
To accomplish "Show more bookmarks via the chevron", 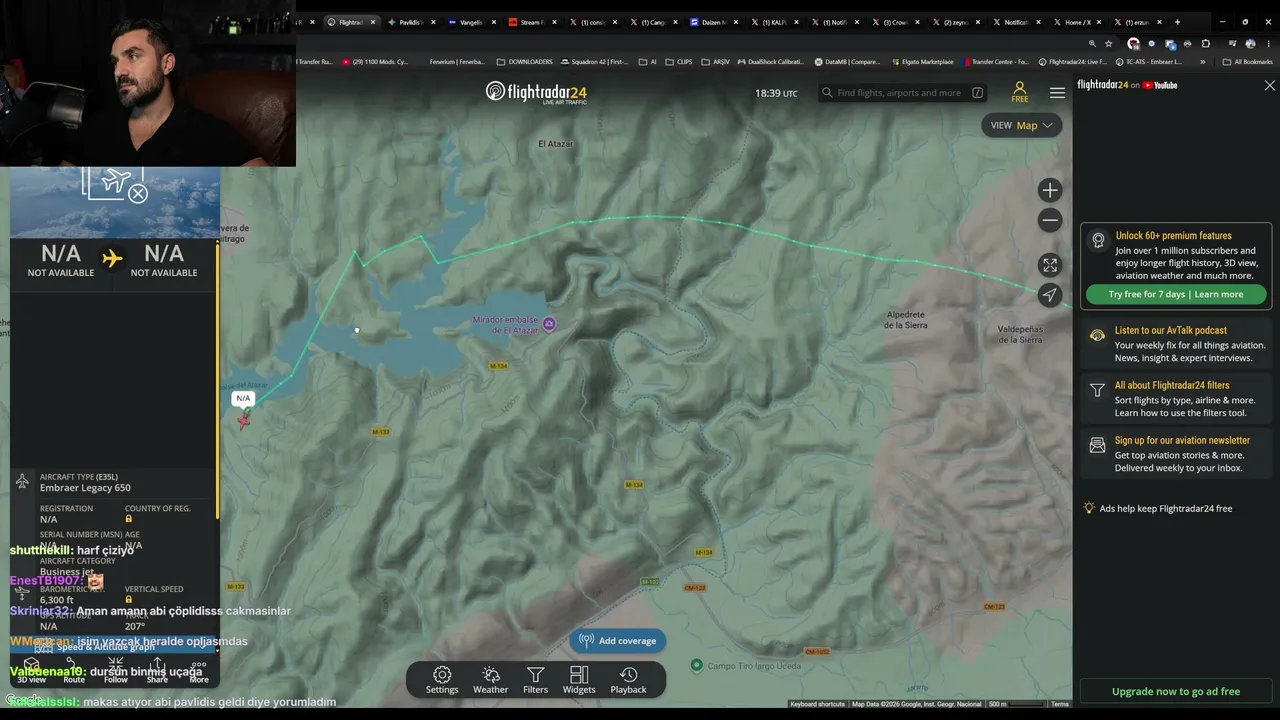I will point(1202,62).
